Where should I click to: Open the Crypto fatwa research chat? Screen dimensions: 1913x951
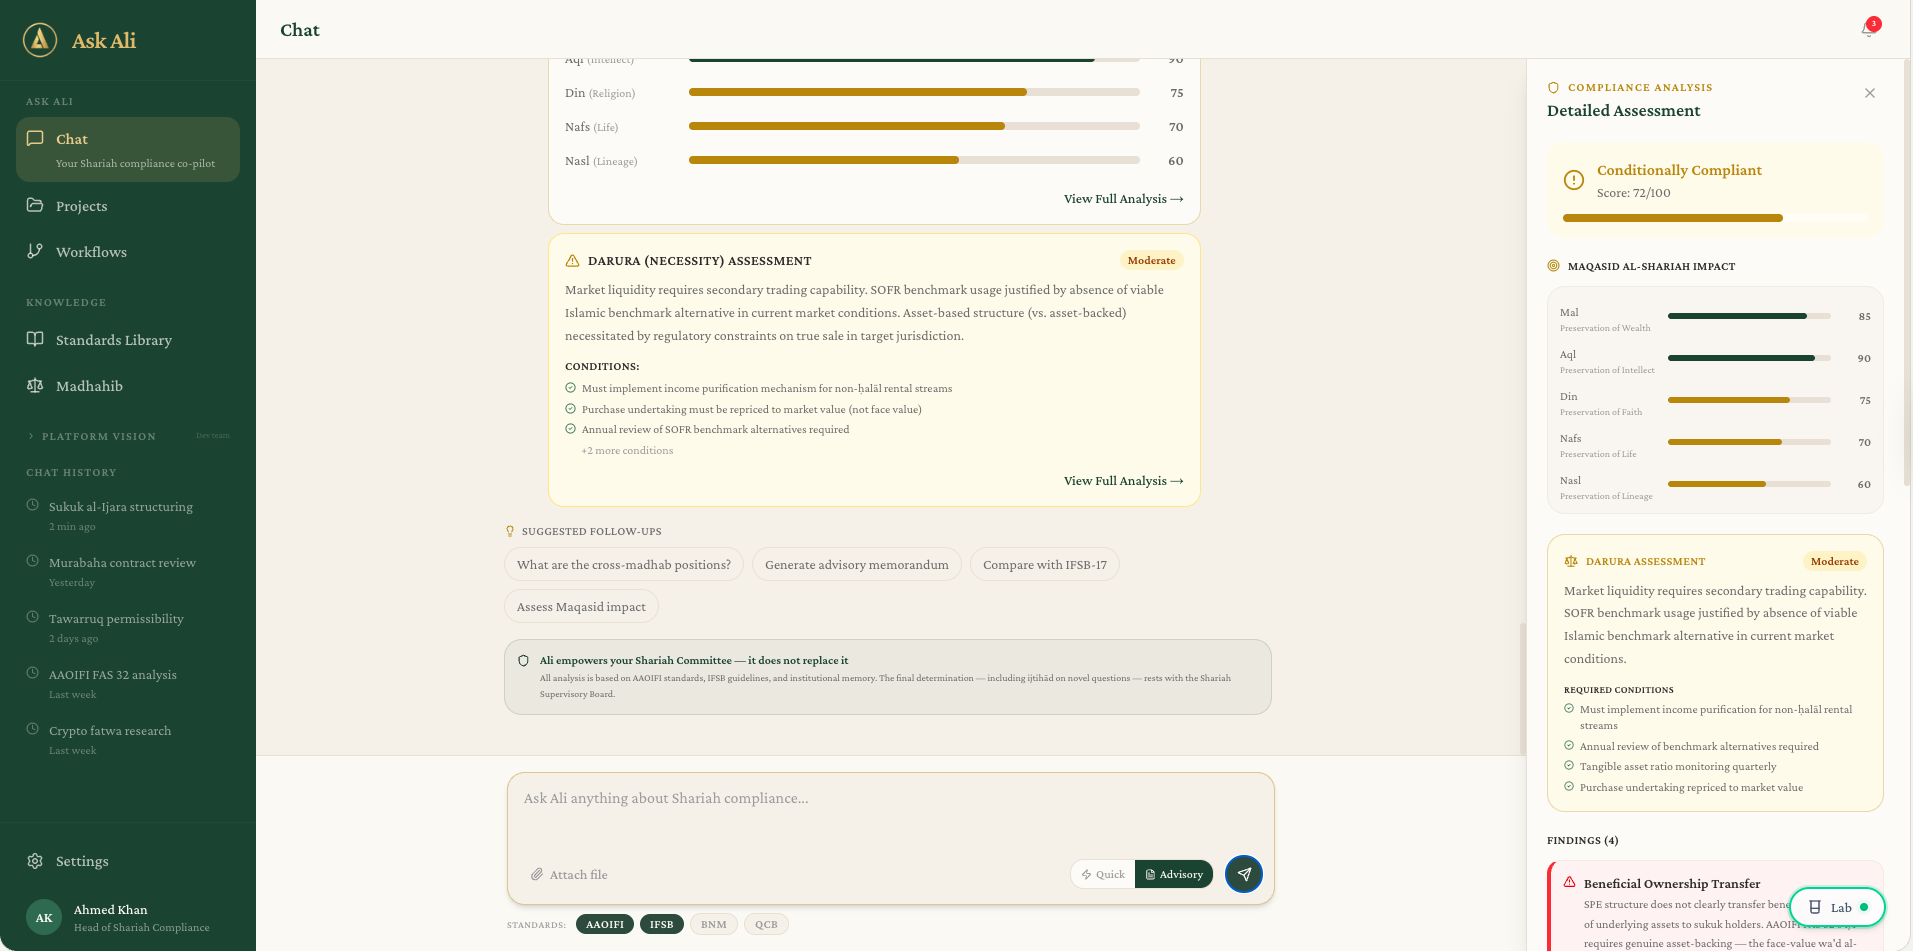coord(110,731)
